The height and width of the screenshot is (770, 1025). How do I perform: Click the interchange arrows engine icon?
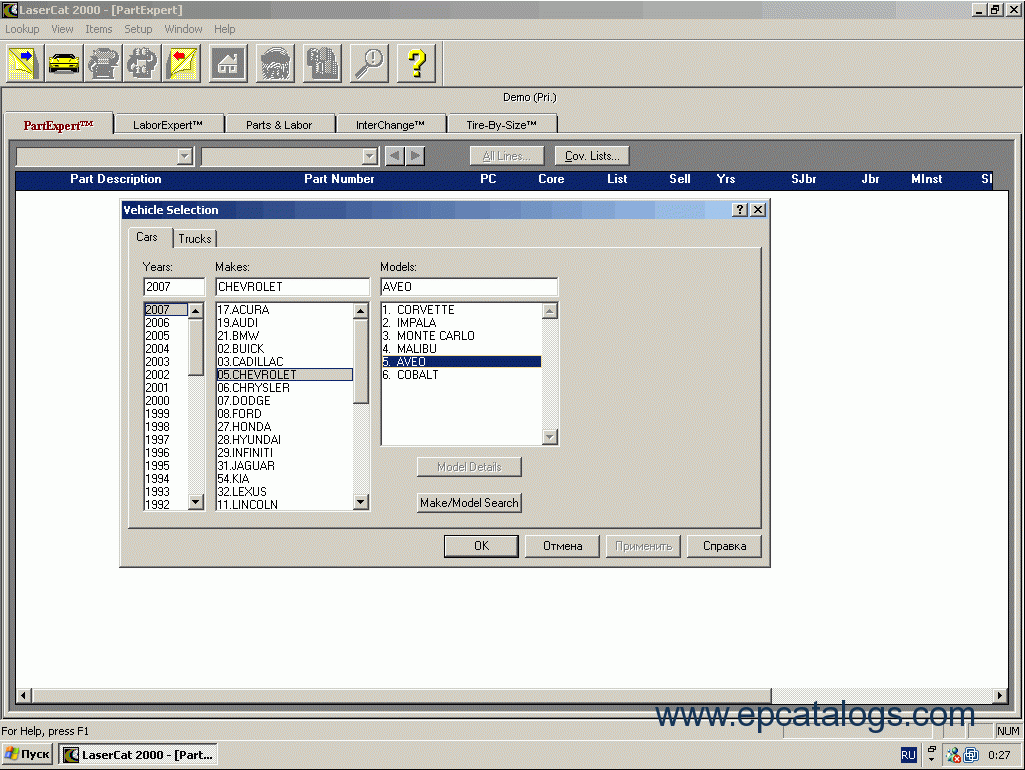pyautogui.click(x=142, y=63)
